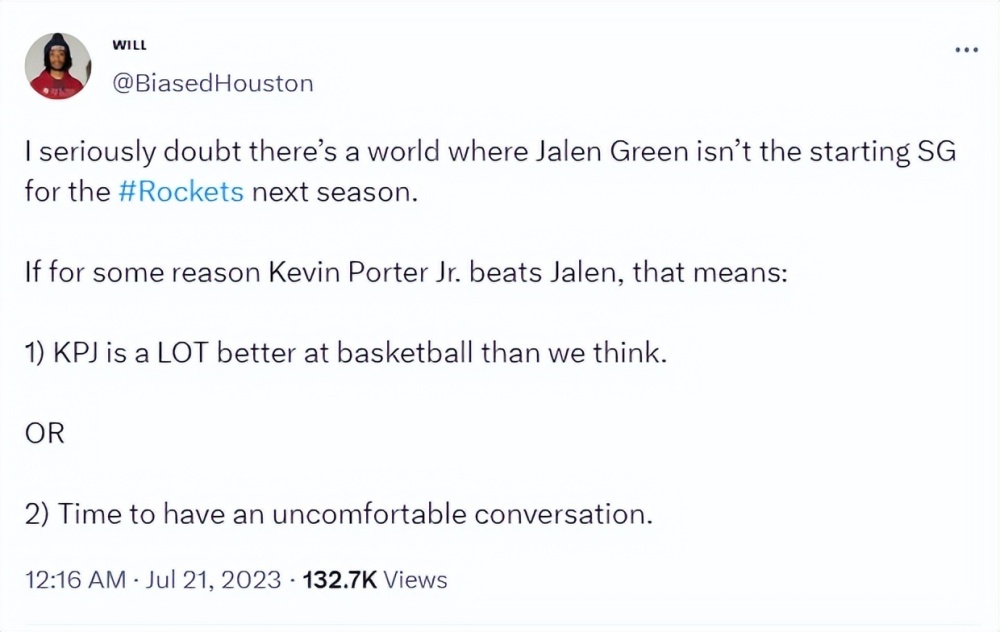Click 'that means:' in the tweet
Screen dimensions: 1000x632
724,272
